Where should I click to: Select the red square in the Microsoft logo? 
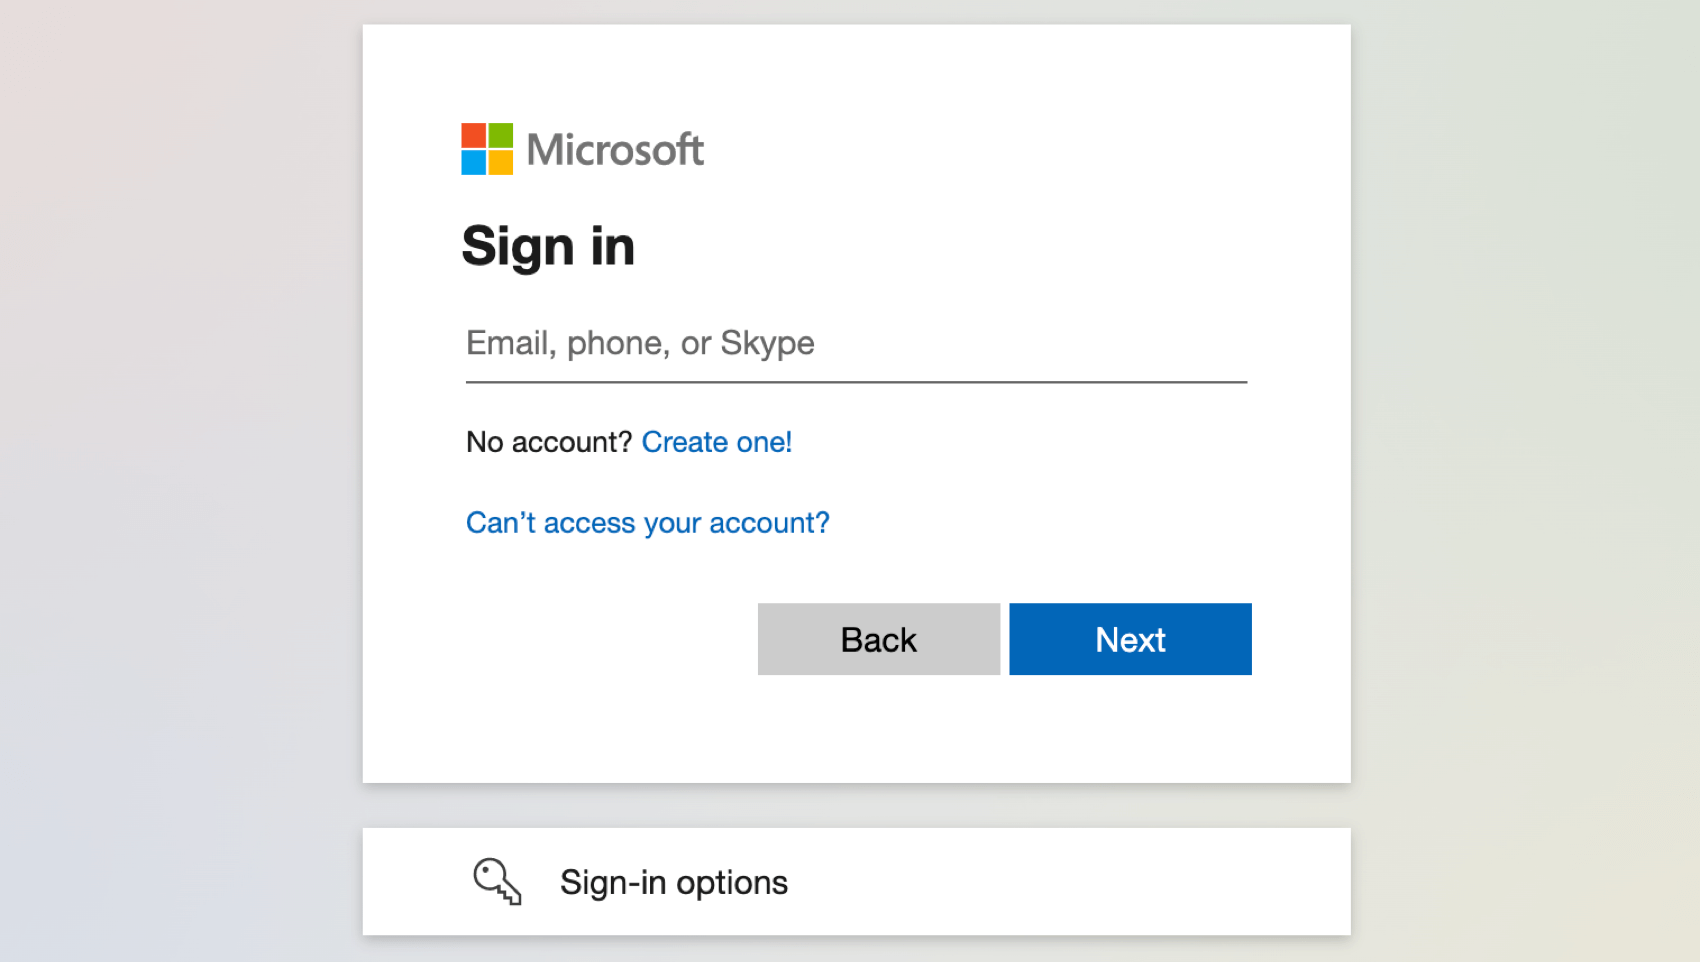(x=472, y=134)
